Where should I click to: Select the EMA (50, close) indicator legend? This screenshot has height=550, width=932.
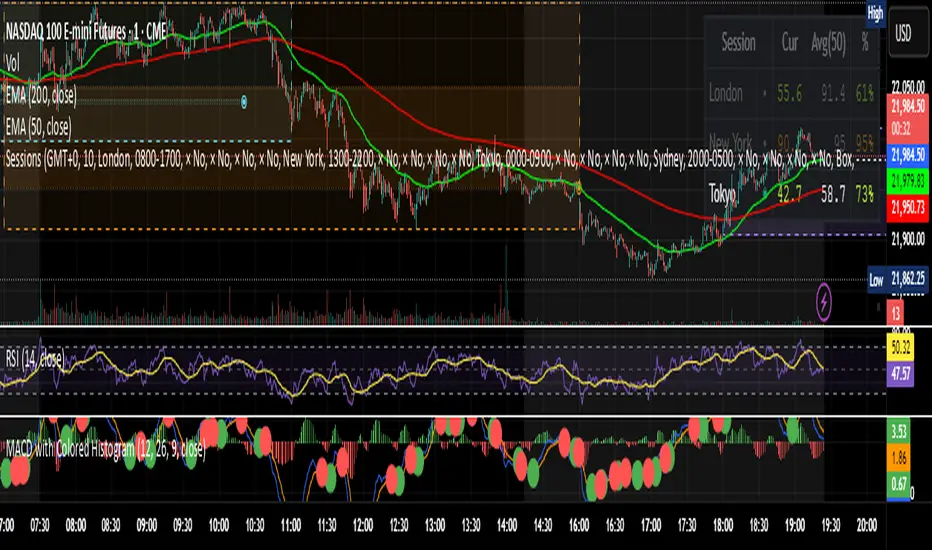[39, 127]
